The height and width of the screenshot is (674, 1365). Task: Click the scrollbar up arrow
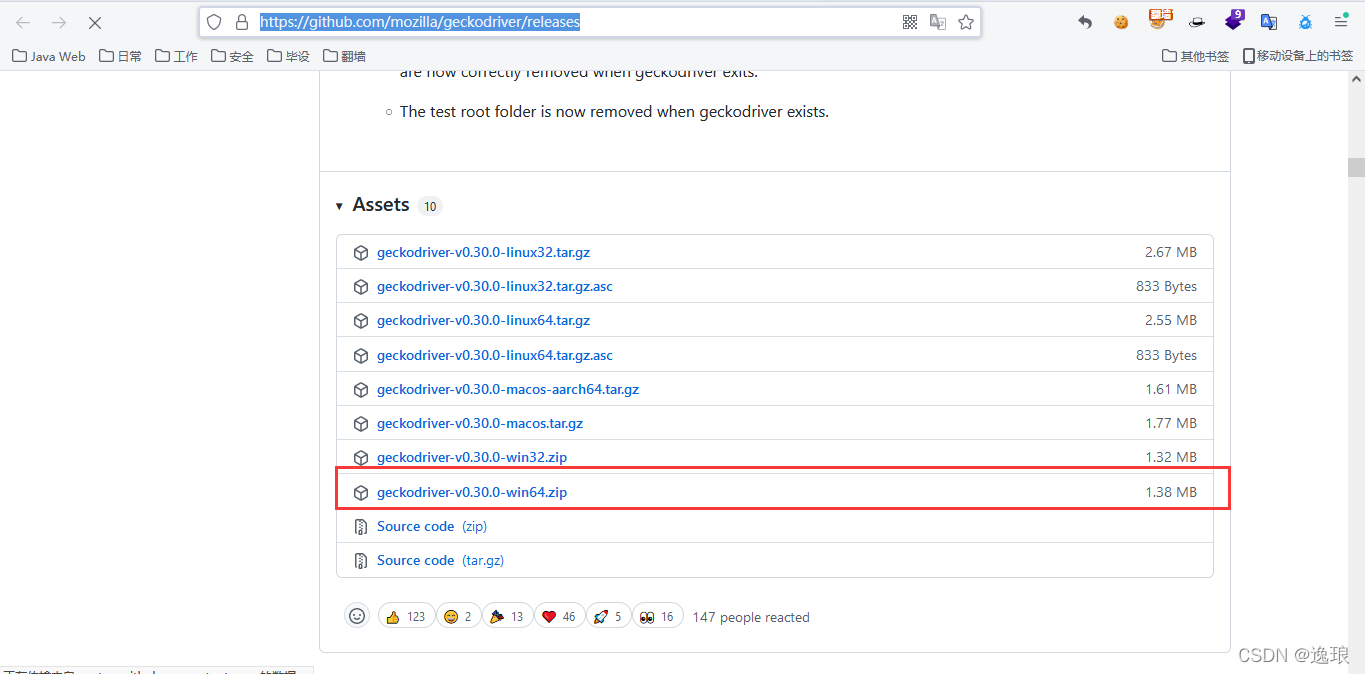(1356, 78)
